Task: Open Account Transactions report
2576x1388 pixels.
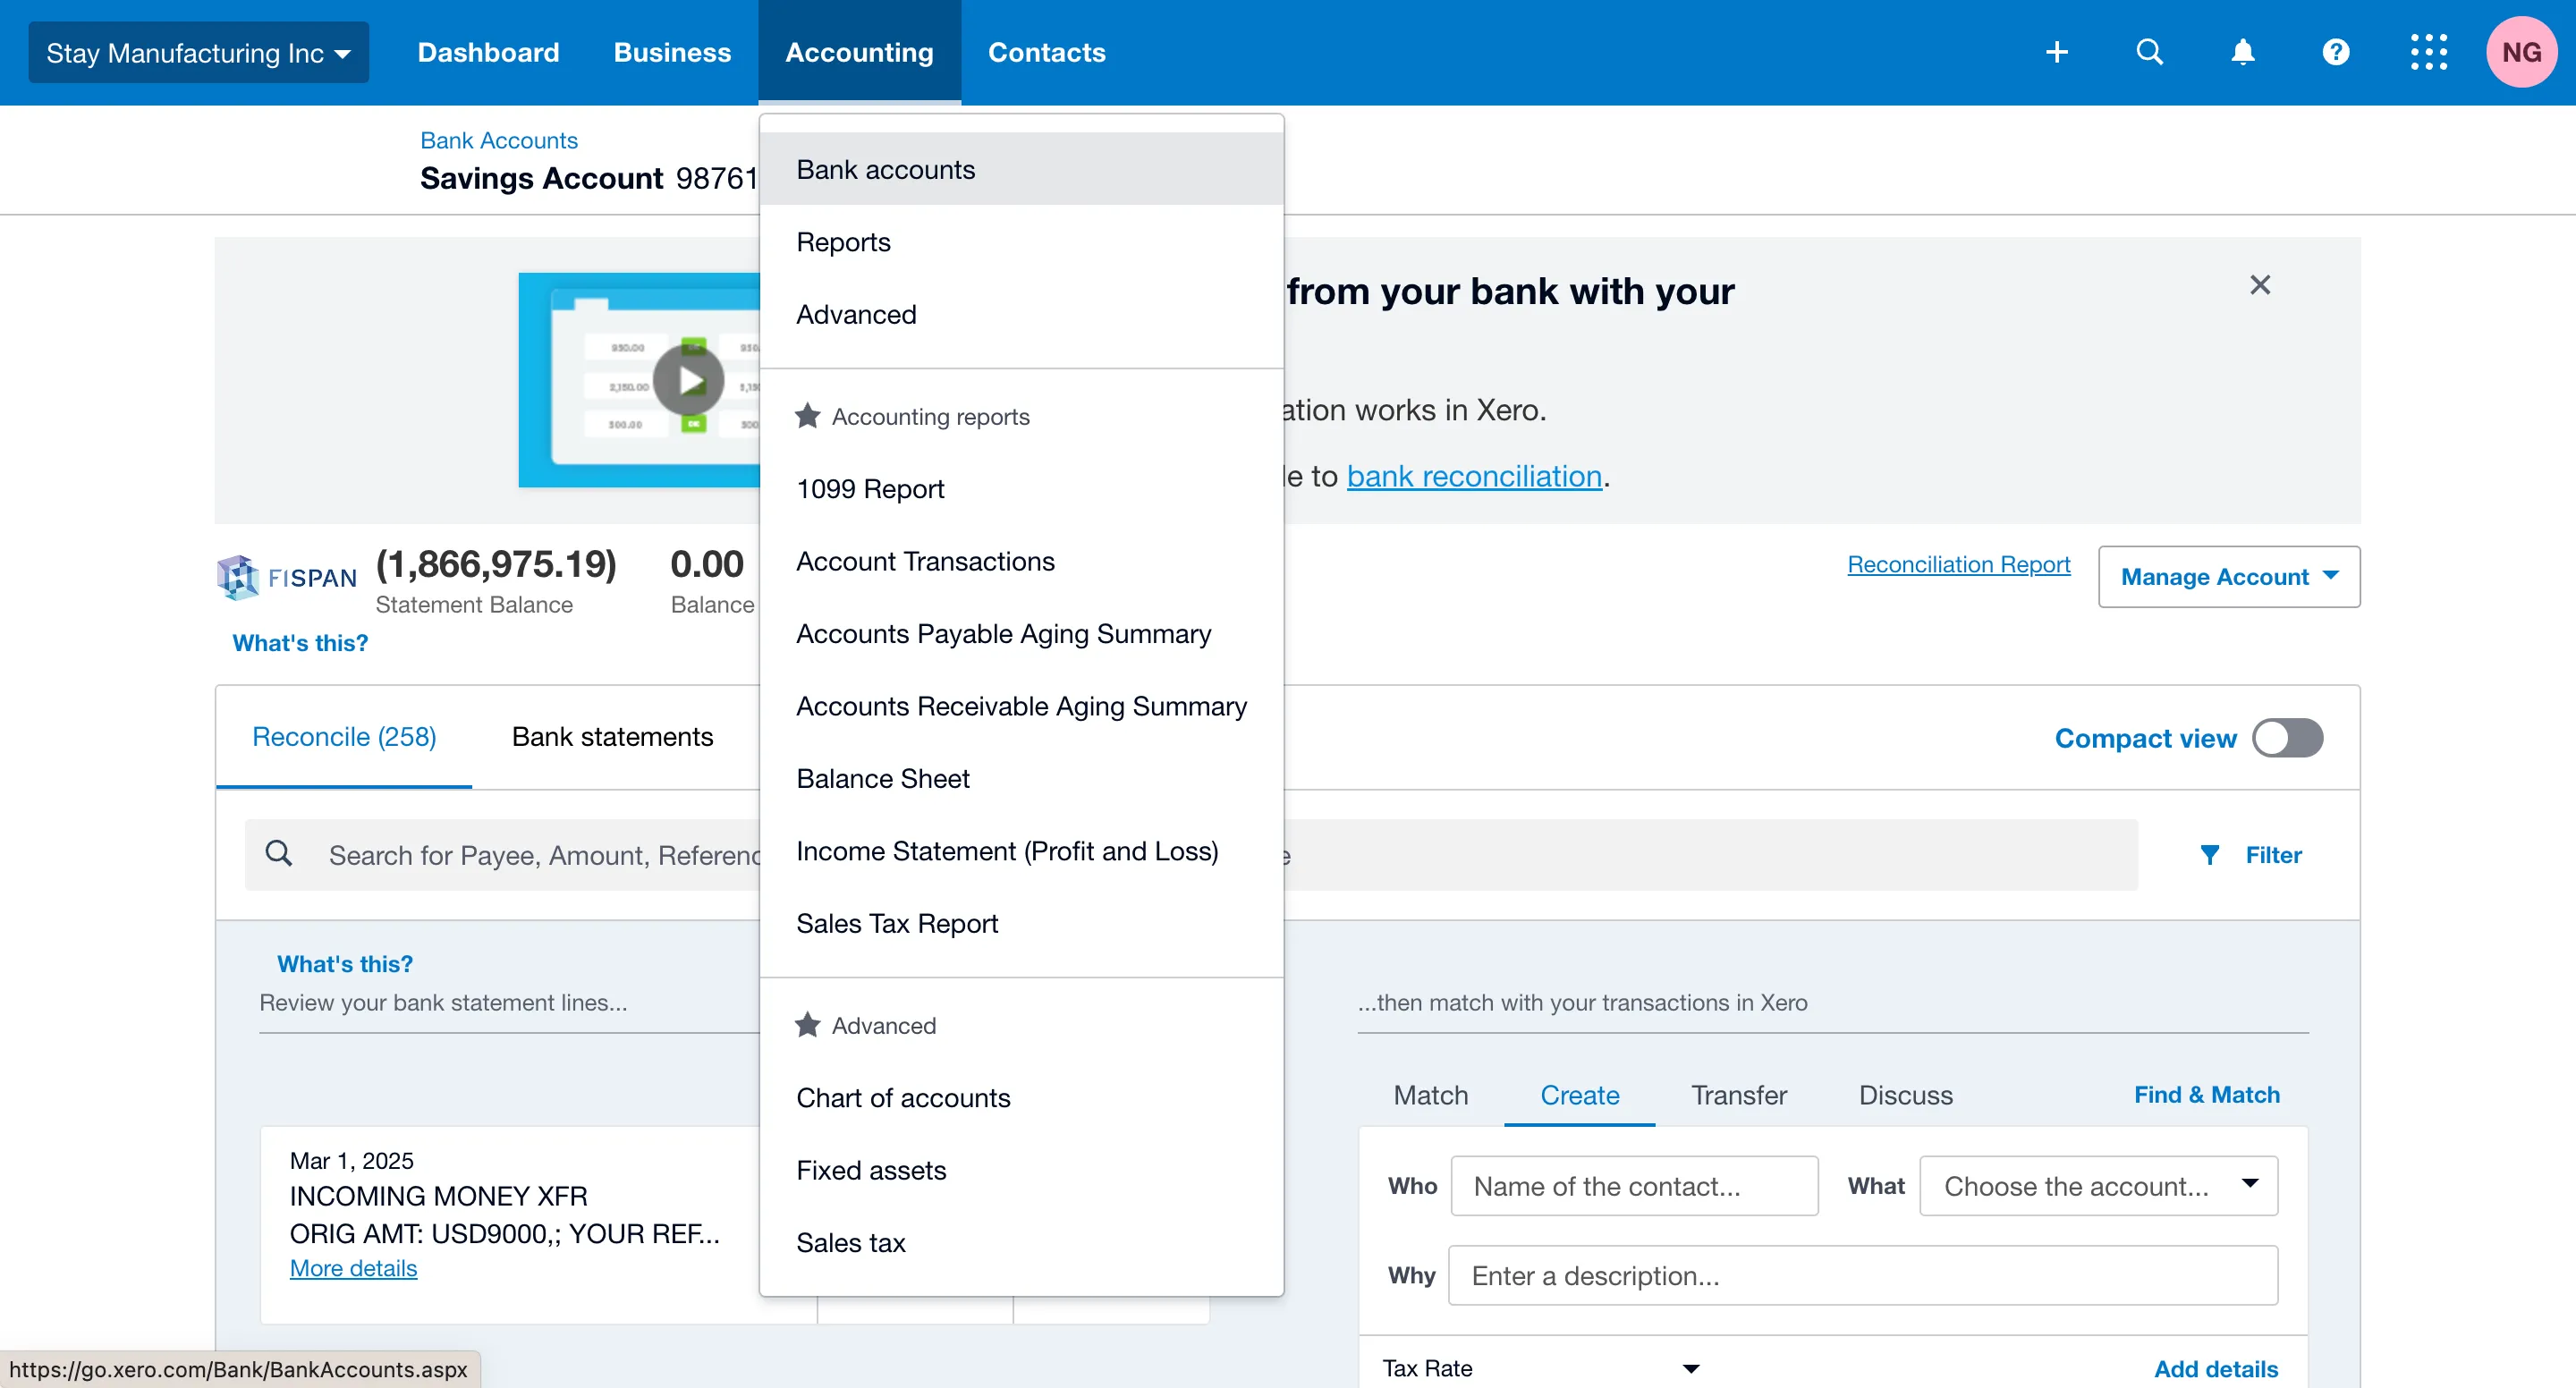Action: 1021,561
